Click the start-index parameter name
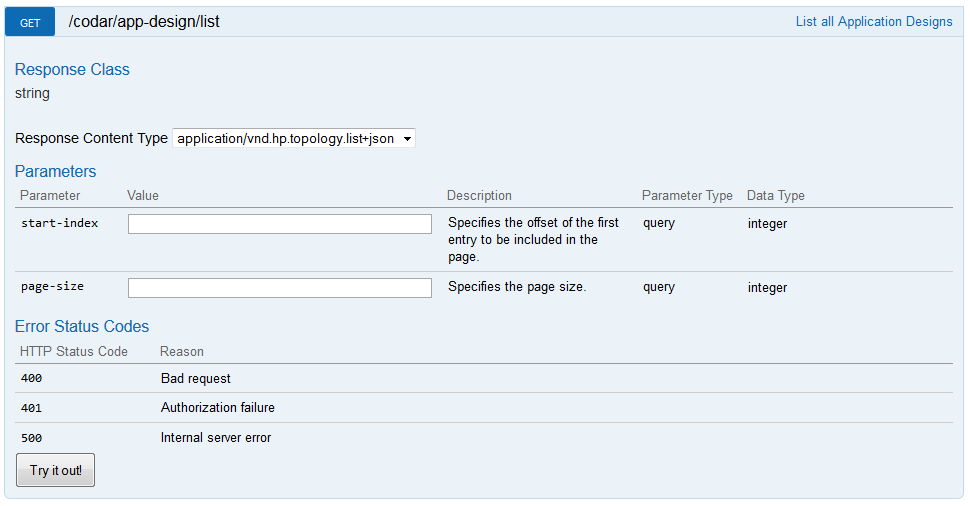Viewport: 970px width, 506px height. (59, 223)
